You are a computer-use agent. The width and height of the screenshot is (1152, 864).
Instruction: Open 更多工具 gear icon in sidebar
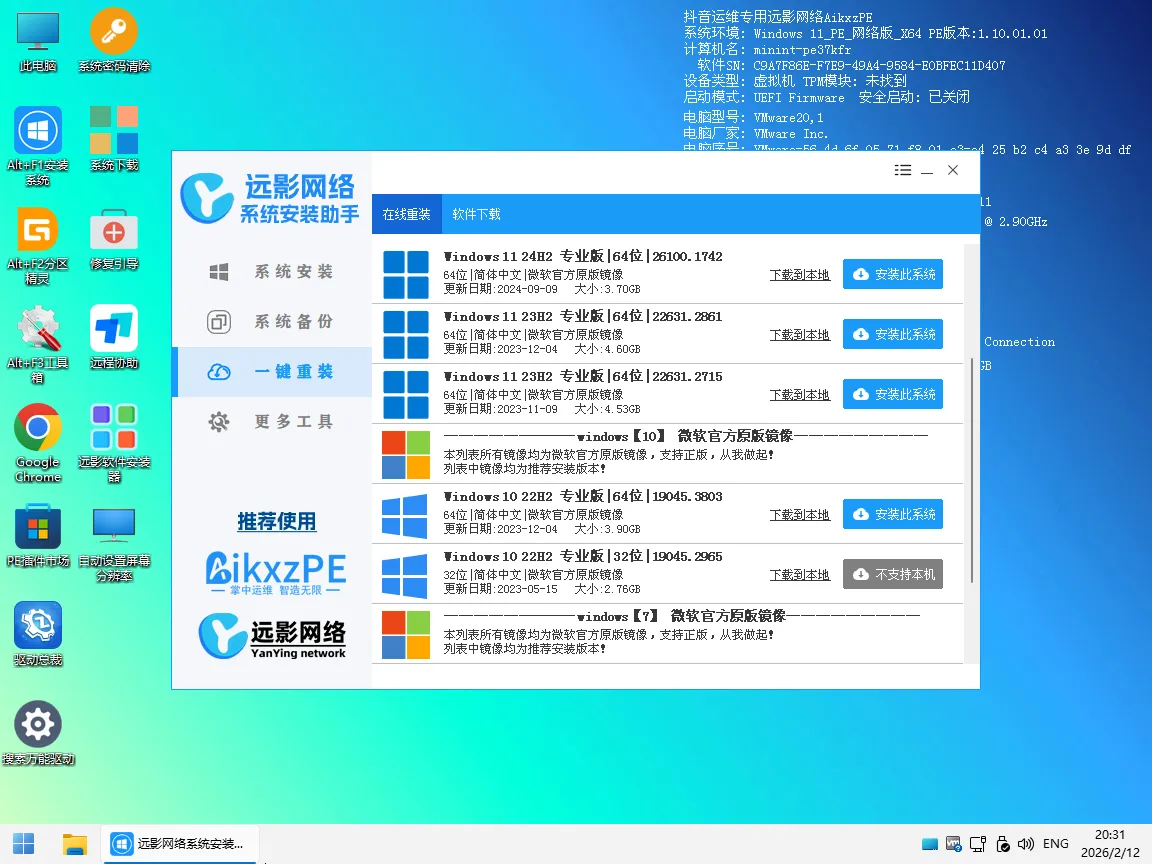(x=219, y=421)
